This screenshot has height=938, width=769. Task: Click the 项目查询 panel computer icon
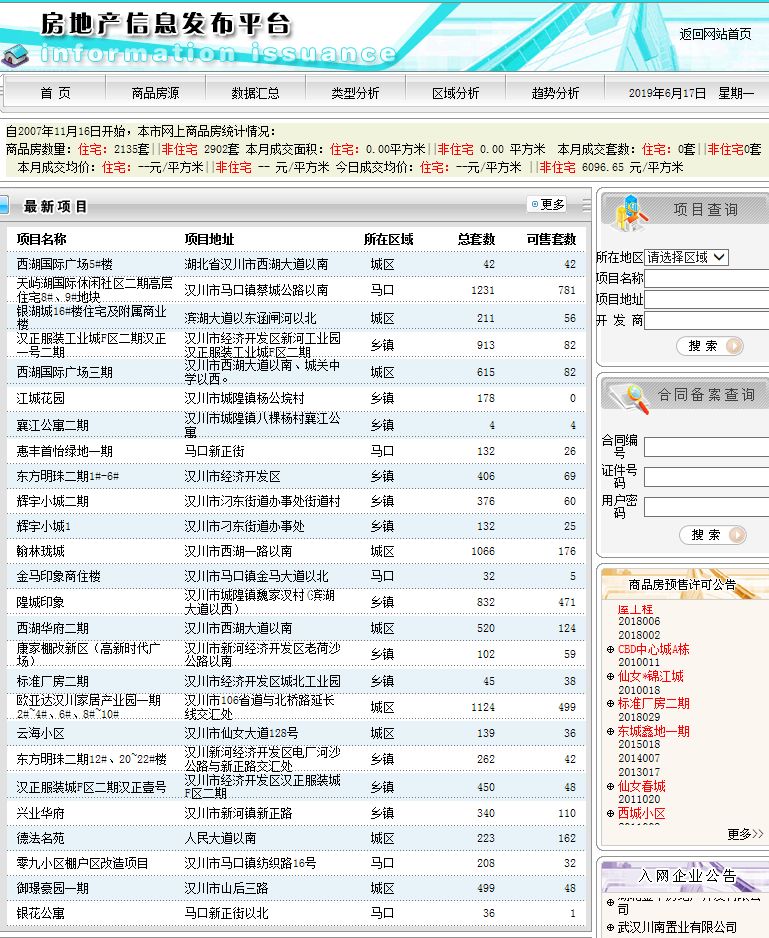pyautogui.click(x=630, y=213)
